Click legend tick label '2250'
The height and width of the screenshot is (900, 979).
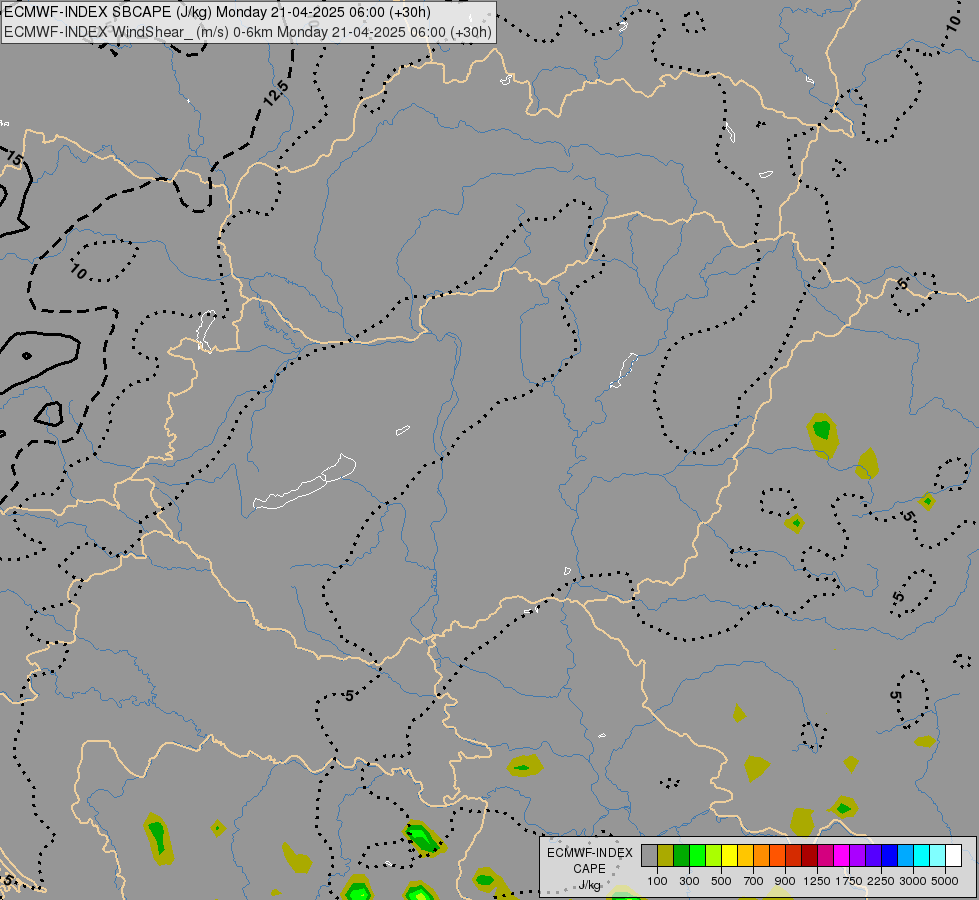tap(881, 881)
